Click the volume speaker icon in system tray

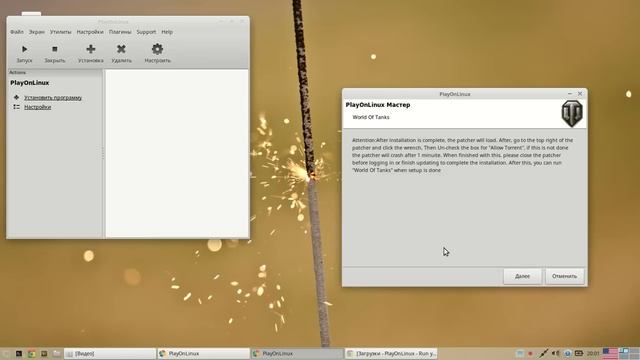click(555, 353)
